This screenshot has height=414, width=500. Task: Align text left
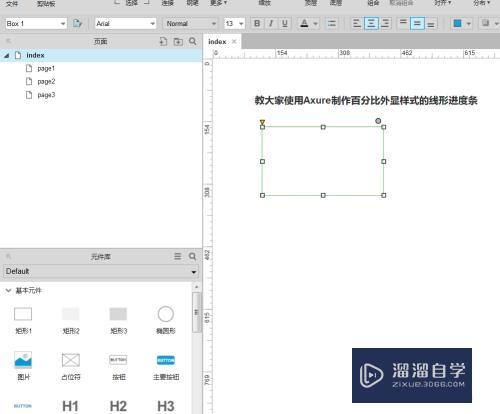(x=357, y=23)
